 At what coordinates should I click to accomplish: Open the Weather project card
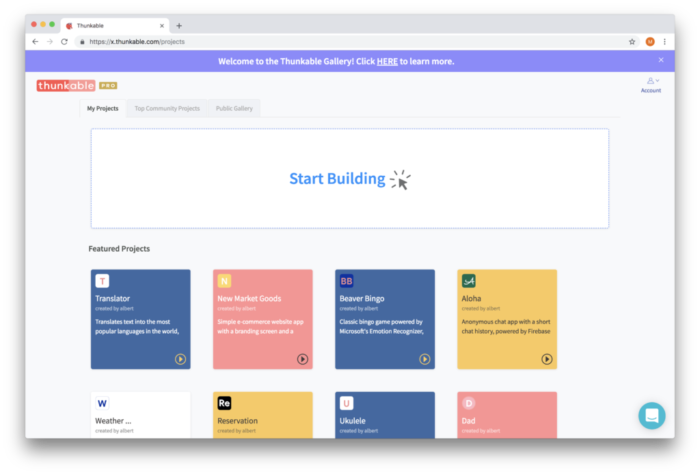pyautogui.click(x=141, y=415)
